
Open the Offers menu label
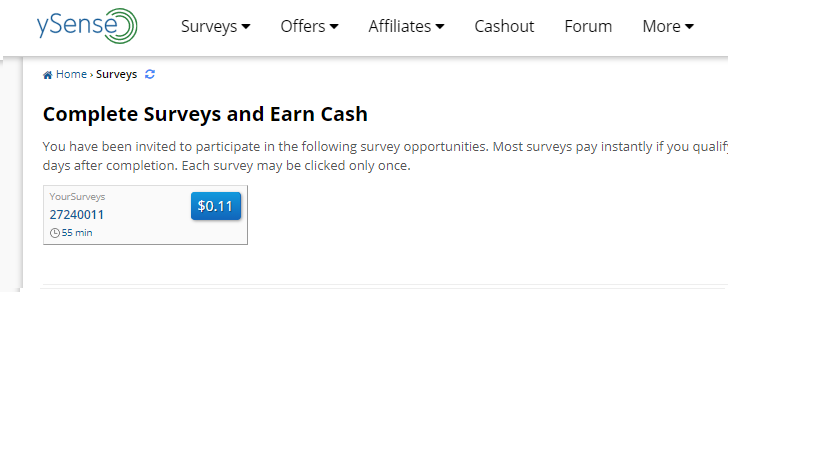pos(303,26)
